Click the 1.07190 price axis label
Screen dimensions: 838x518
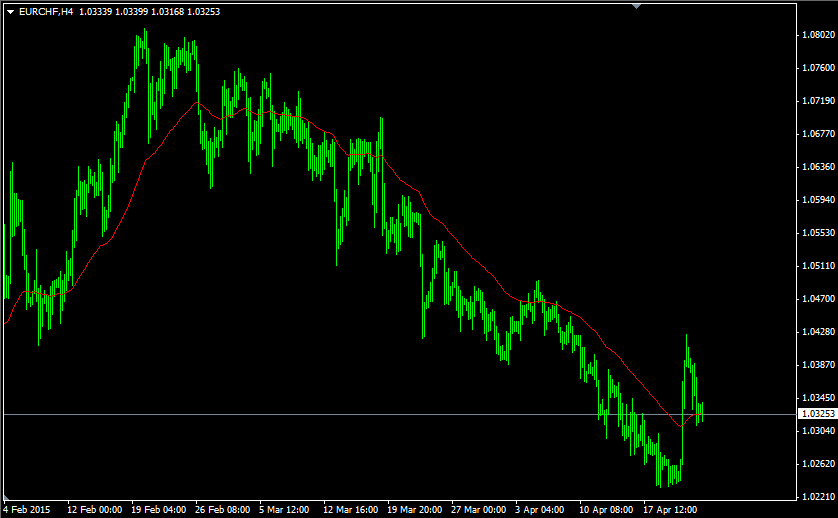click(818, 100)
